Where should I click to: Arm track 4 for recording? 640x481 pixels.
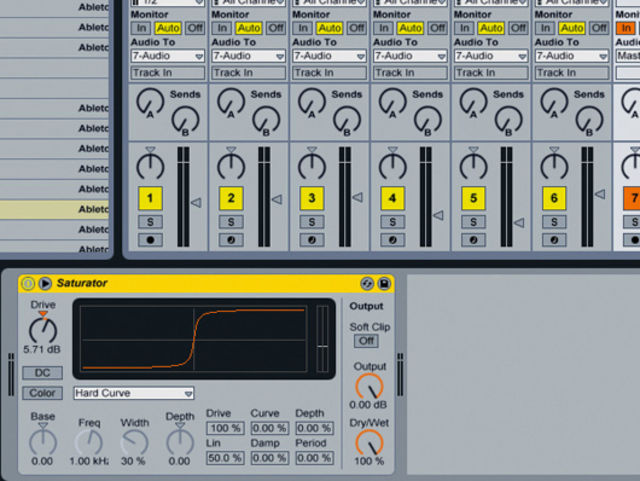393,240
